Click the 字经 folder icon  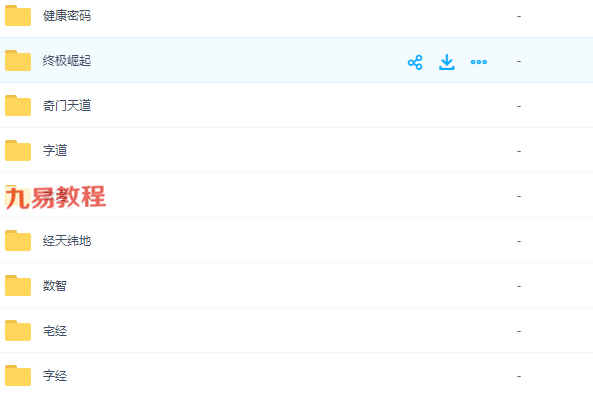coord(18,376)
